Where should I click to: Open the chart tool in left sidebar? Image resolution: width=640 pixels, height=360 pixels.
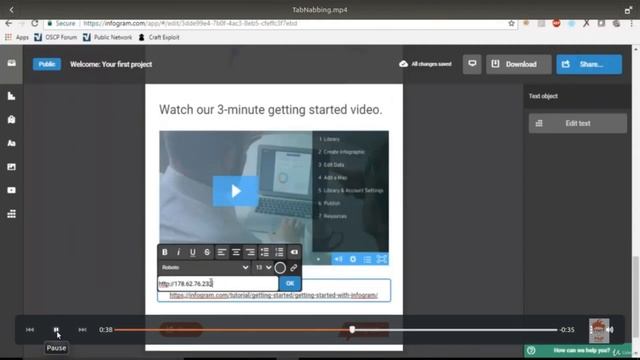click(11, 96)
